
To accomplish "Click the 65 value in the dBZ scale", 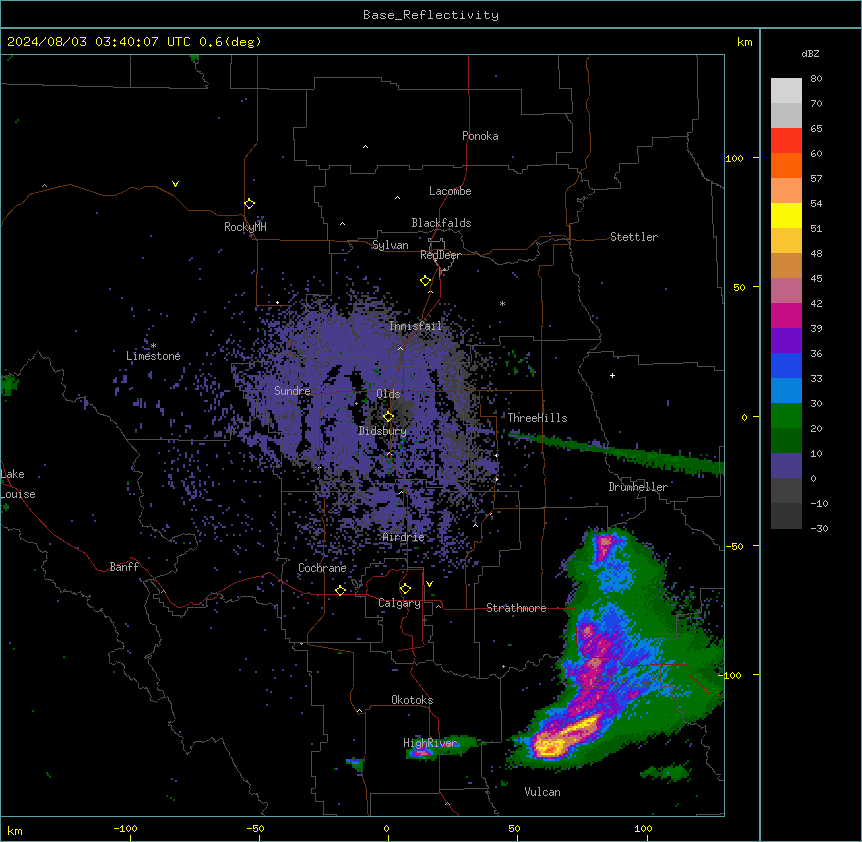I will 816,128.
